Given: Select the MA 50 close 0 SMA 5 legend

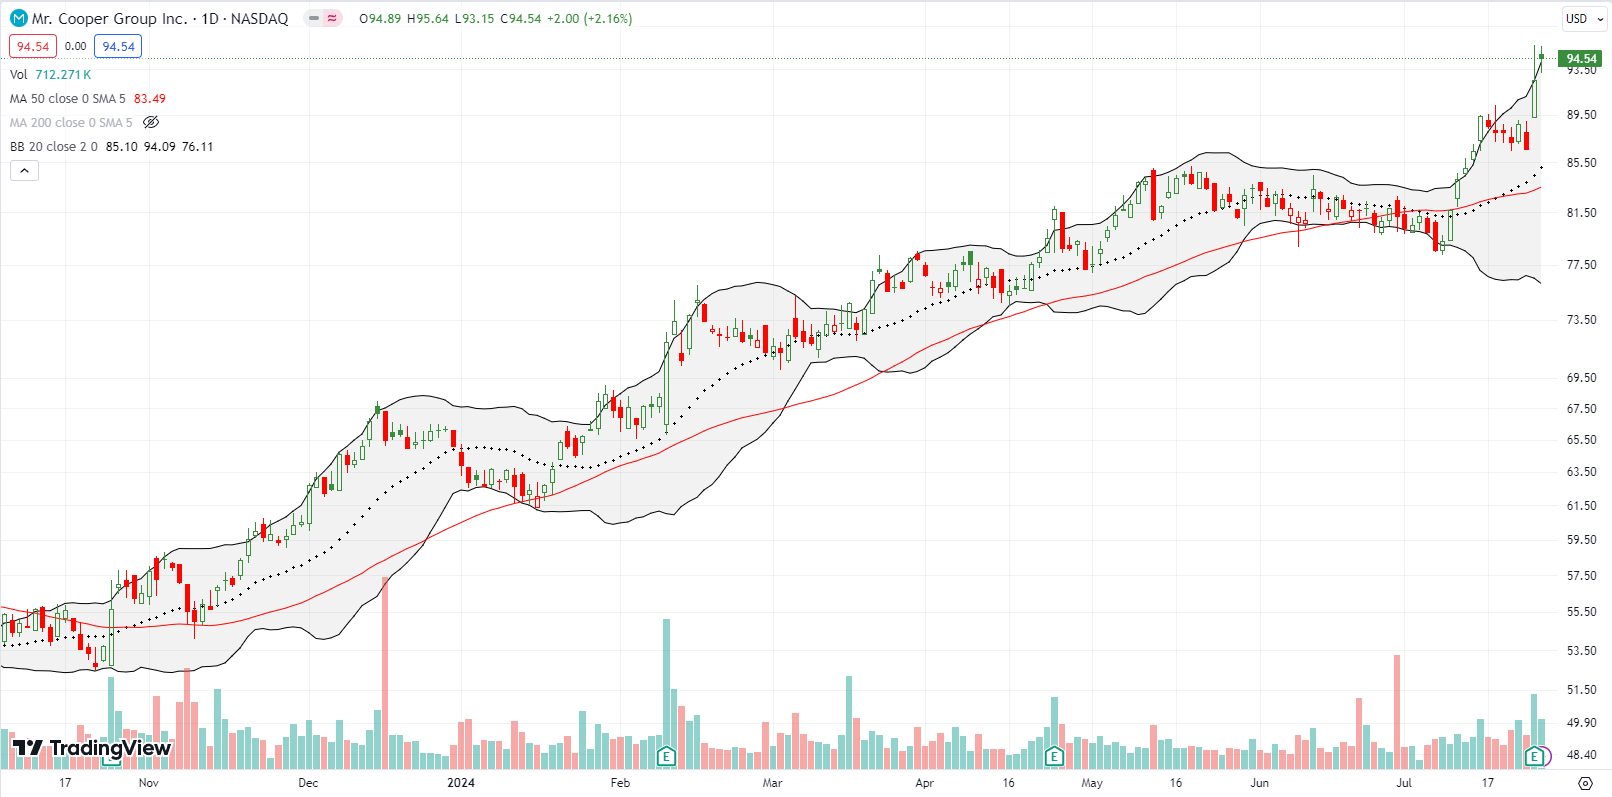Looking at the screenshot, I should point(68,98).
